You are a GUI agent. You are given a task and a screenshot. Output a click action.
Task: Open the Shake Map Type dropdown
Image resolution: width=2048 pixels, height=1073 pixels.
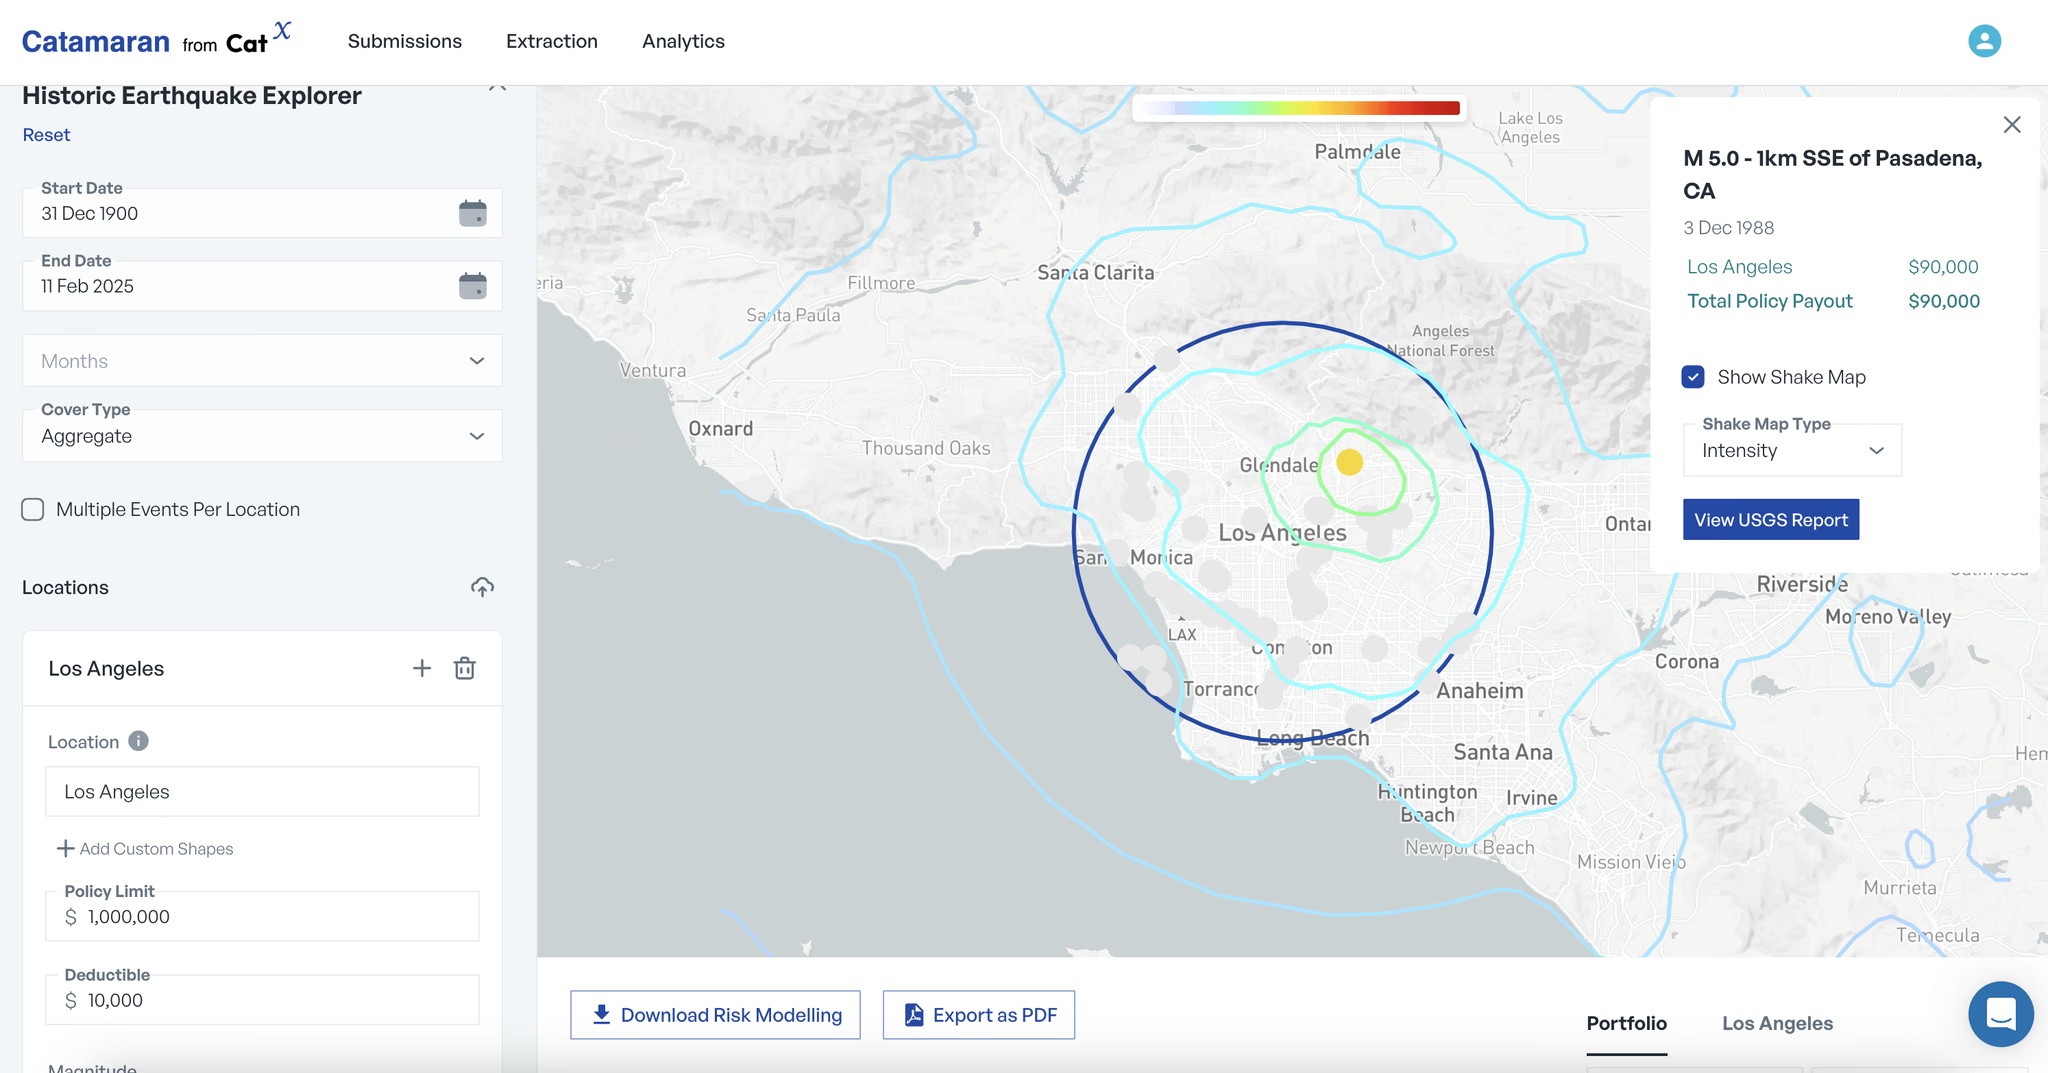click(x=1792, y=451)
